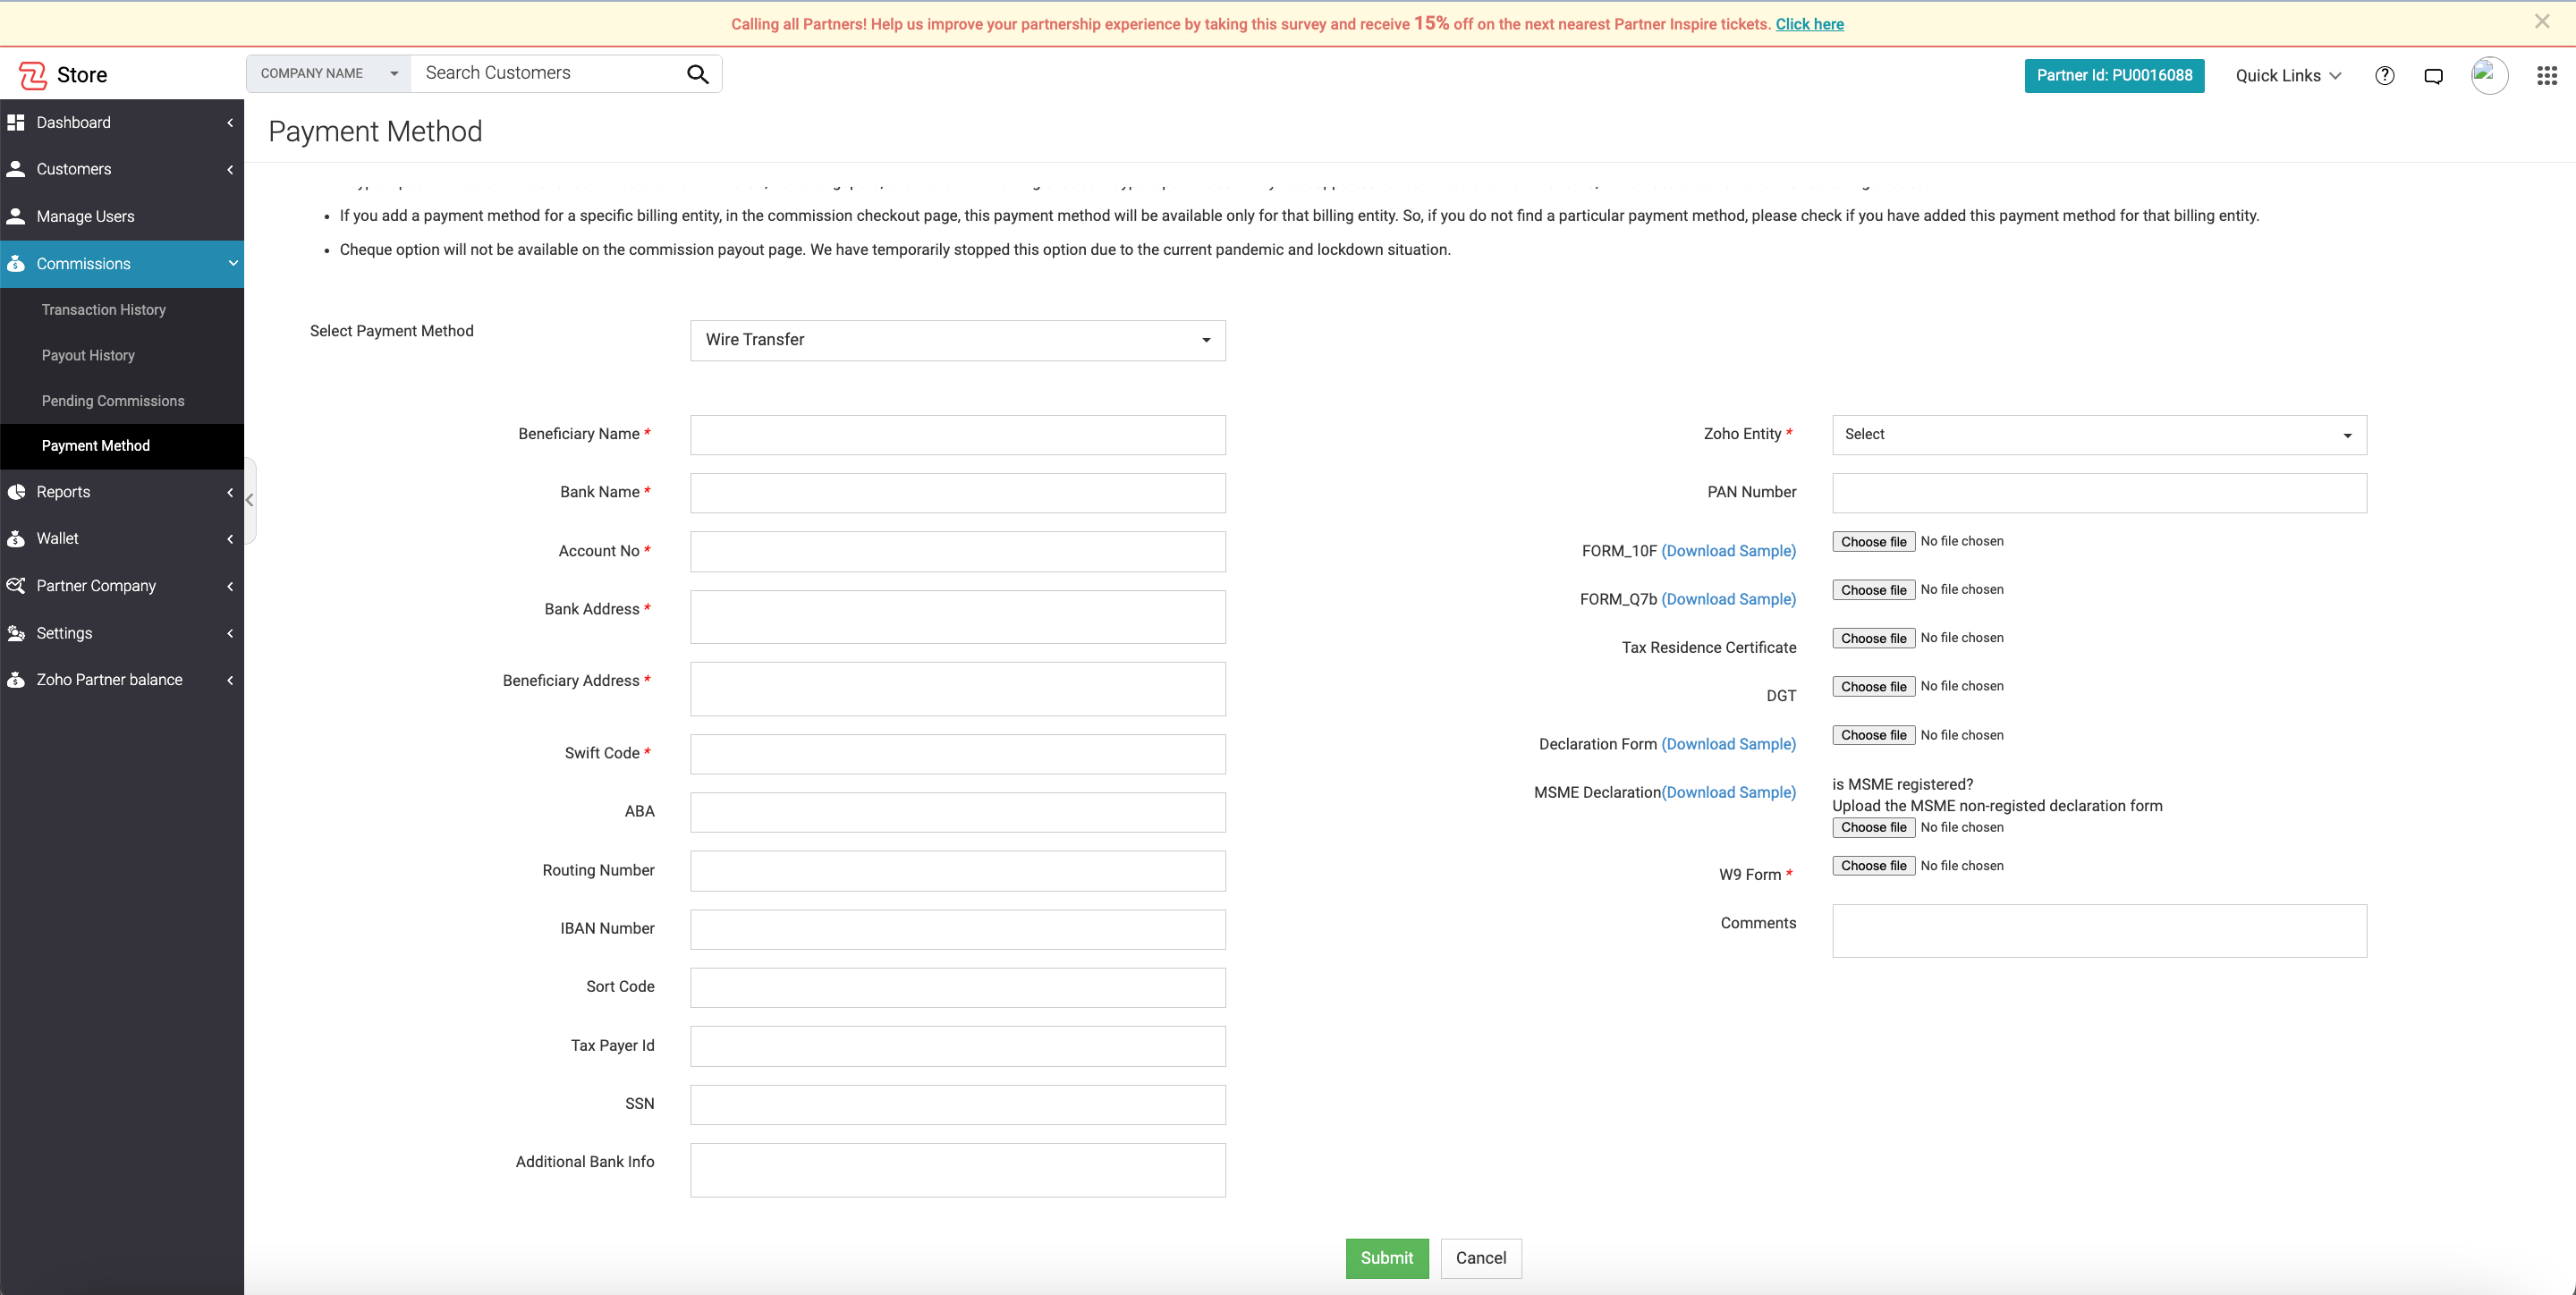Click the Manage Users sidebar icon
The image size is (2576, 1295).
pyautogui.click(x=16, y=216)
